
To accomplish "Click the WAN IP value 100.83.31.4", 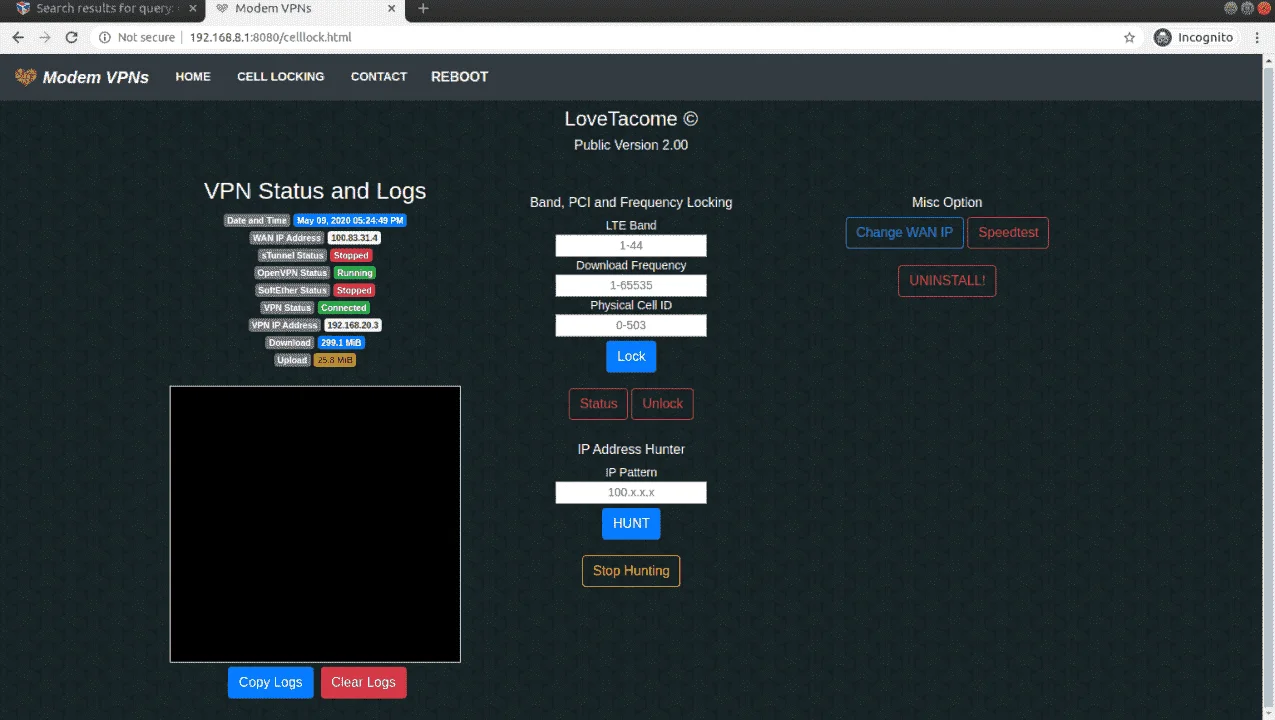I will 354,238.
